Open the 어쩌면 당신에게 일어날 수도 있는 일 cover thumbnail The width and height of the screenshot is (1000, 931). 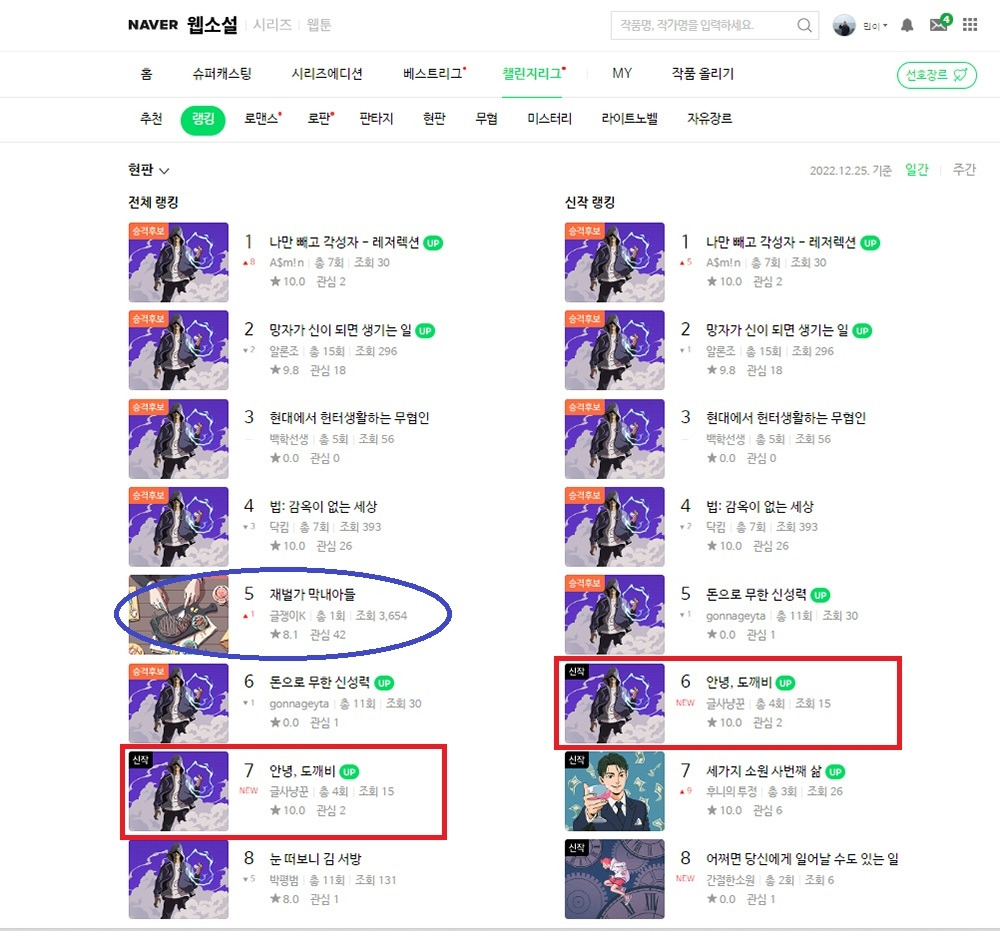[x=614, y=879]
